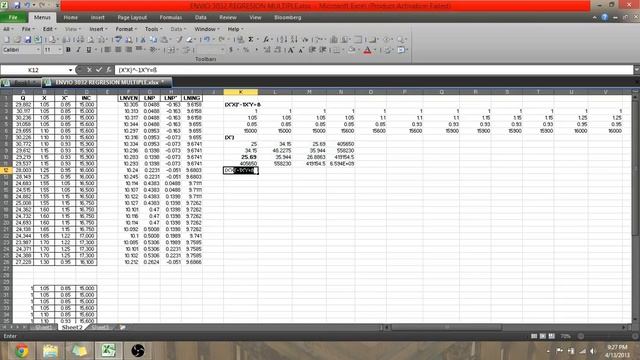Open the classic Edit menu dropdown

point(50,29)
